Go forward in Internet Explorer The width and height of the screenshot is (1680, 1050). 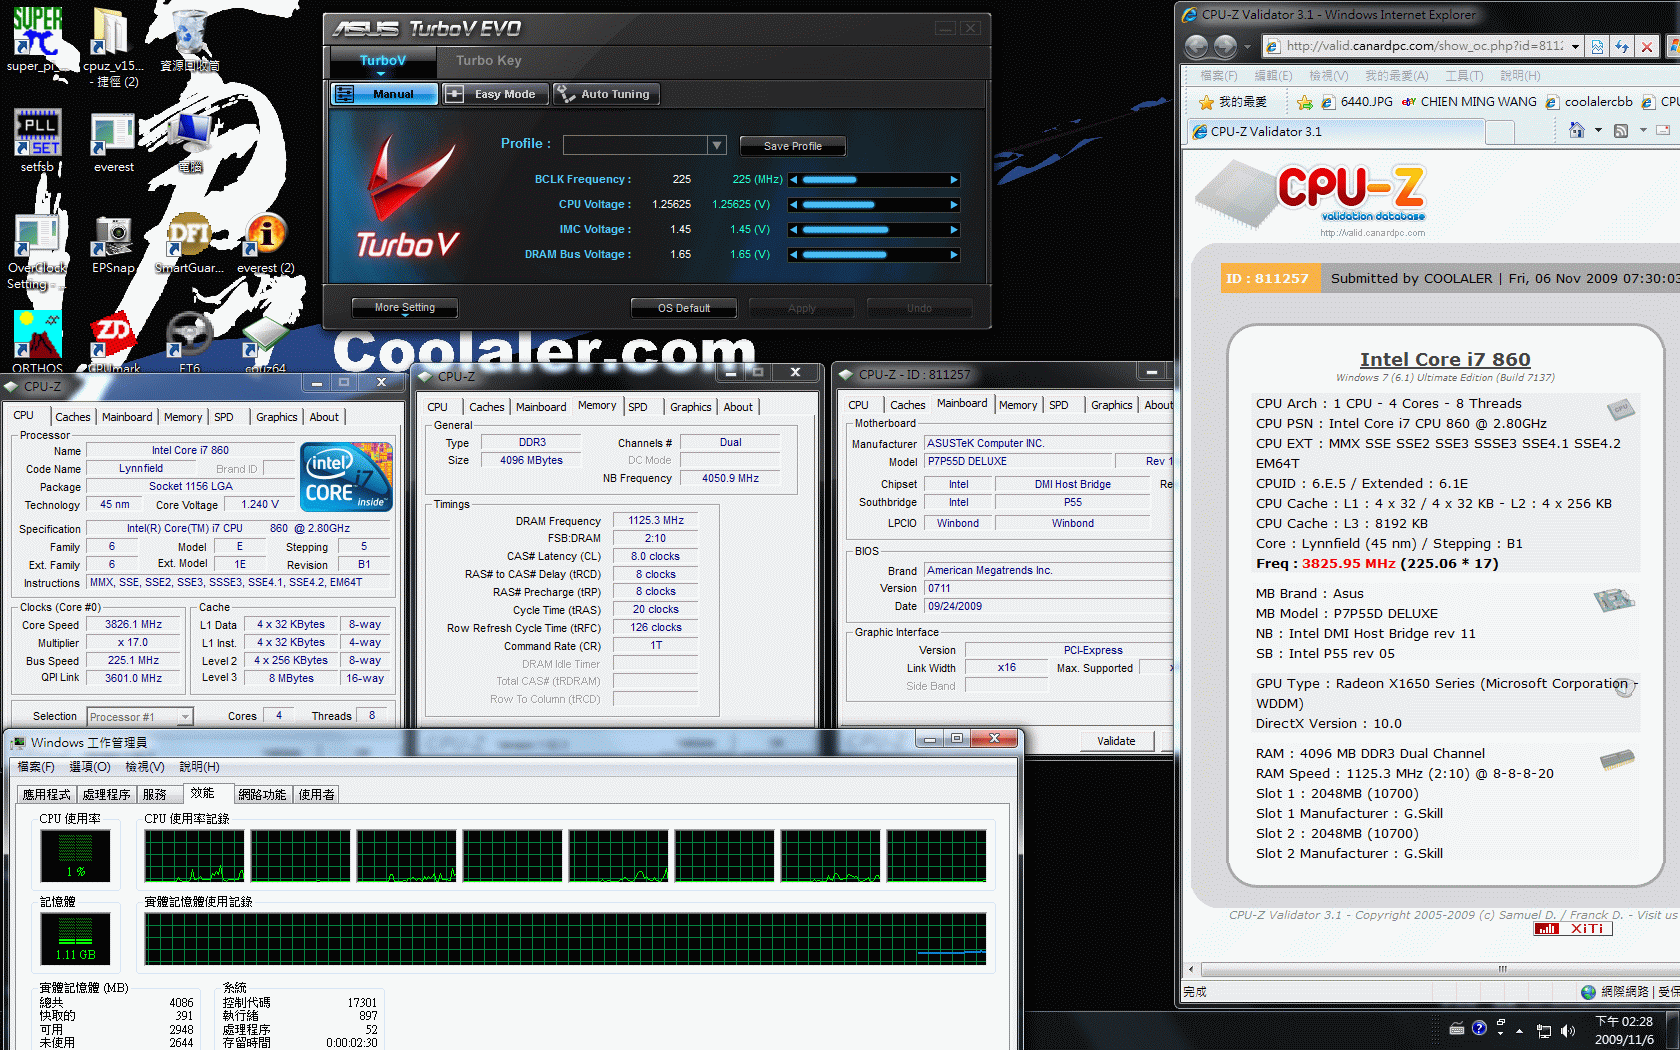[1225, 46]
